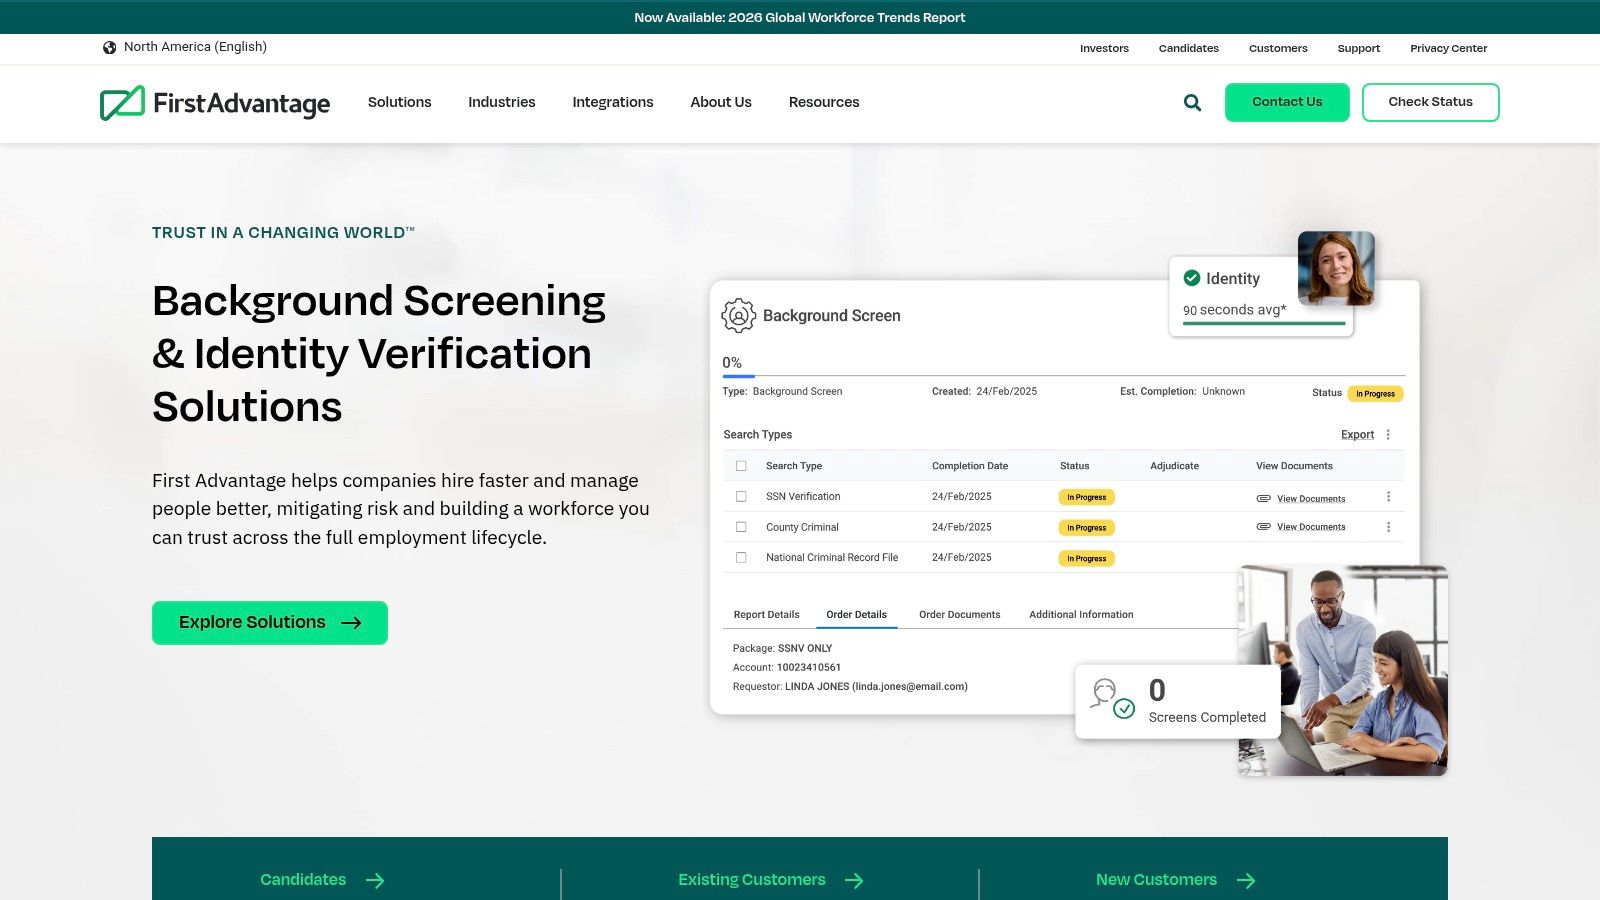The height and width of the screenshot is (900, 1600).
Task: Click the Identity green progress bar
Action: 1264,324
